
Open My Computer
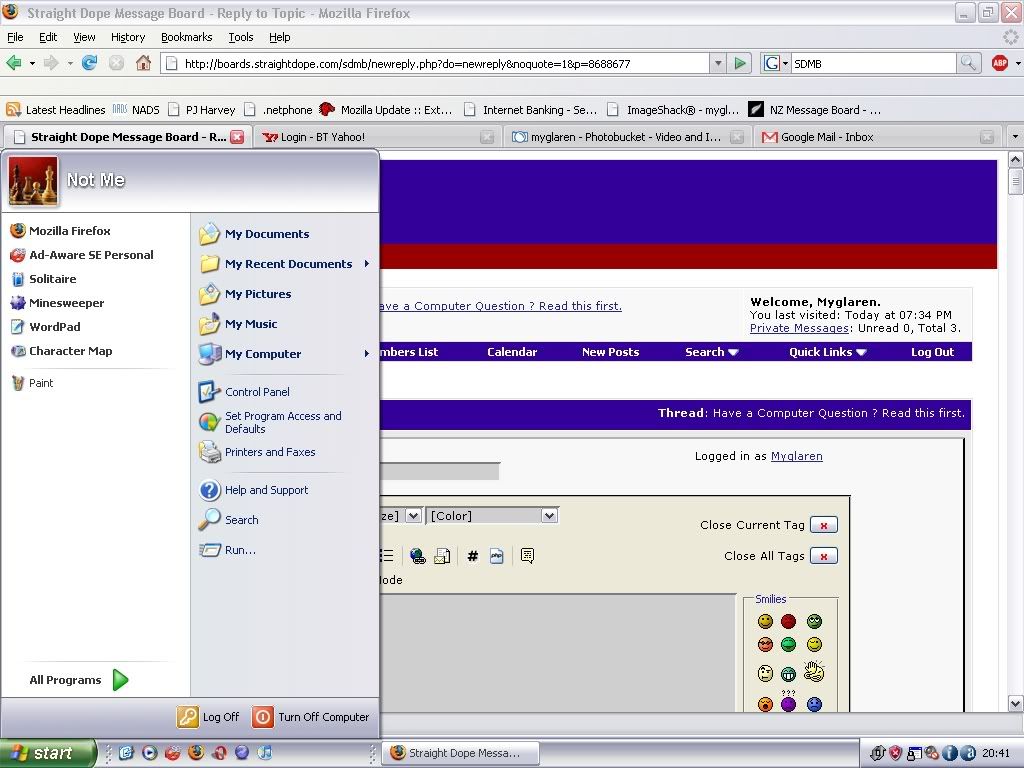[x=284, y=354]
